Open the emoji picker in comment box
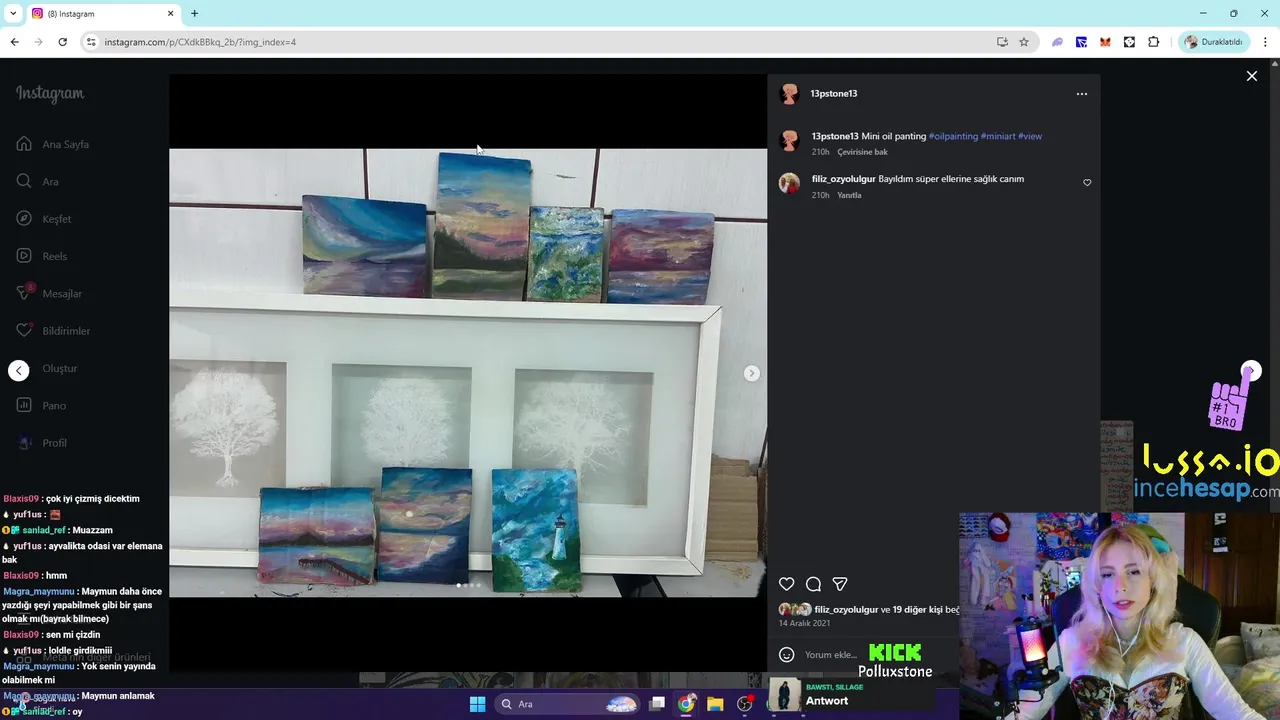The width and height of the screenshot is (1280, 720). [x=787, y=655]
